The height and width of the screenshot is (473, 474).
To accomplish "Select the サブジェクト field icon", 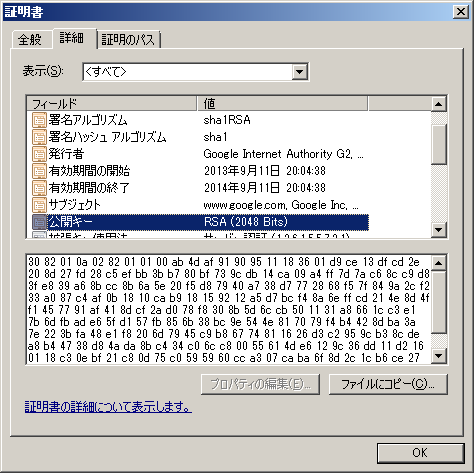I will 39,205.
